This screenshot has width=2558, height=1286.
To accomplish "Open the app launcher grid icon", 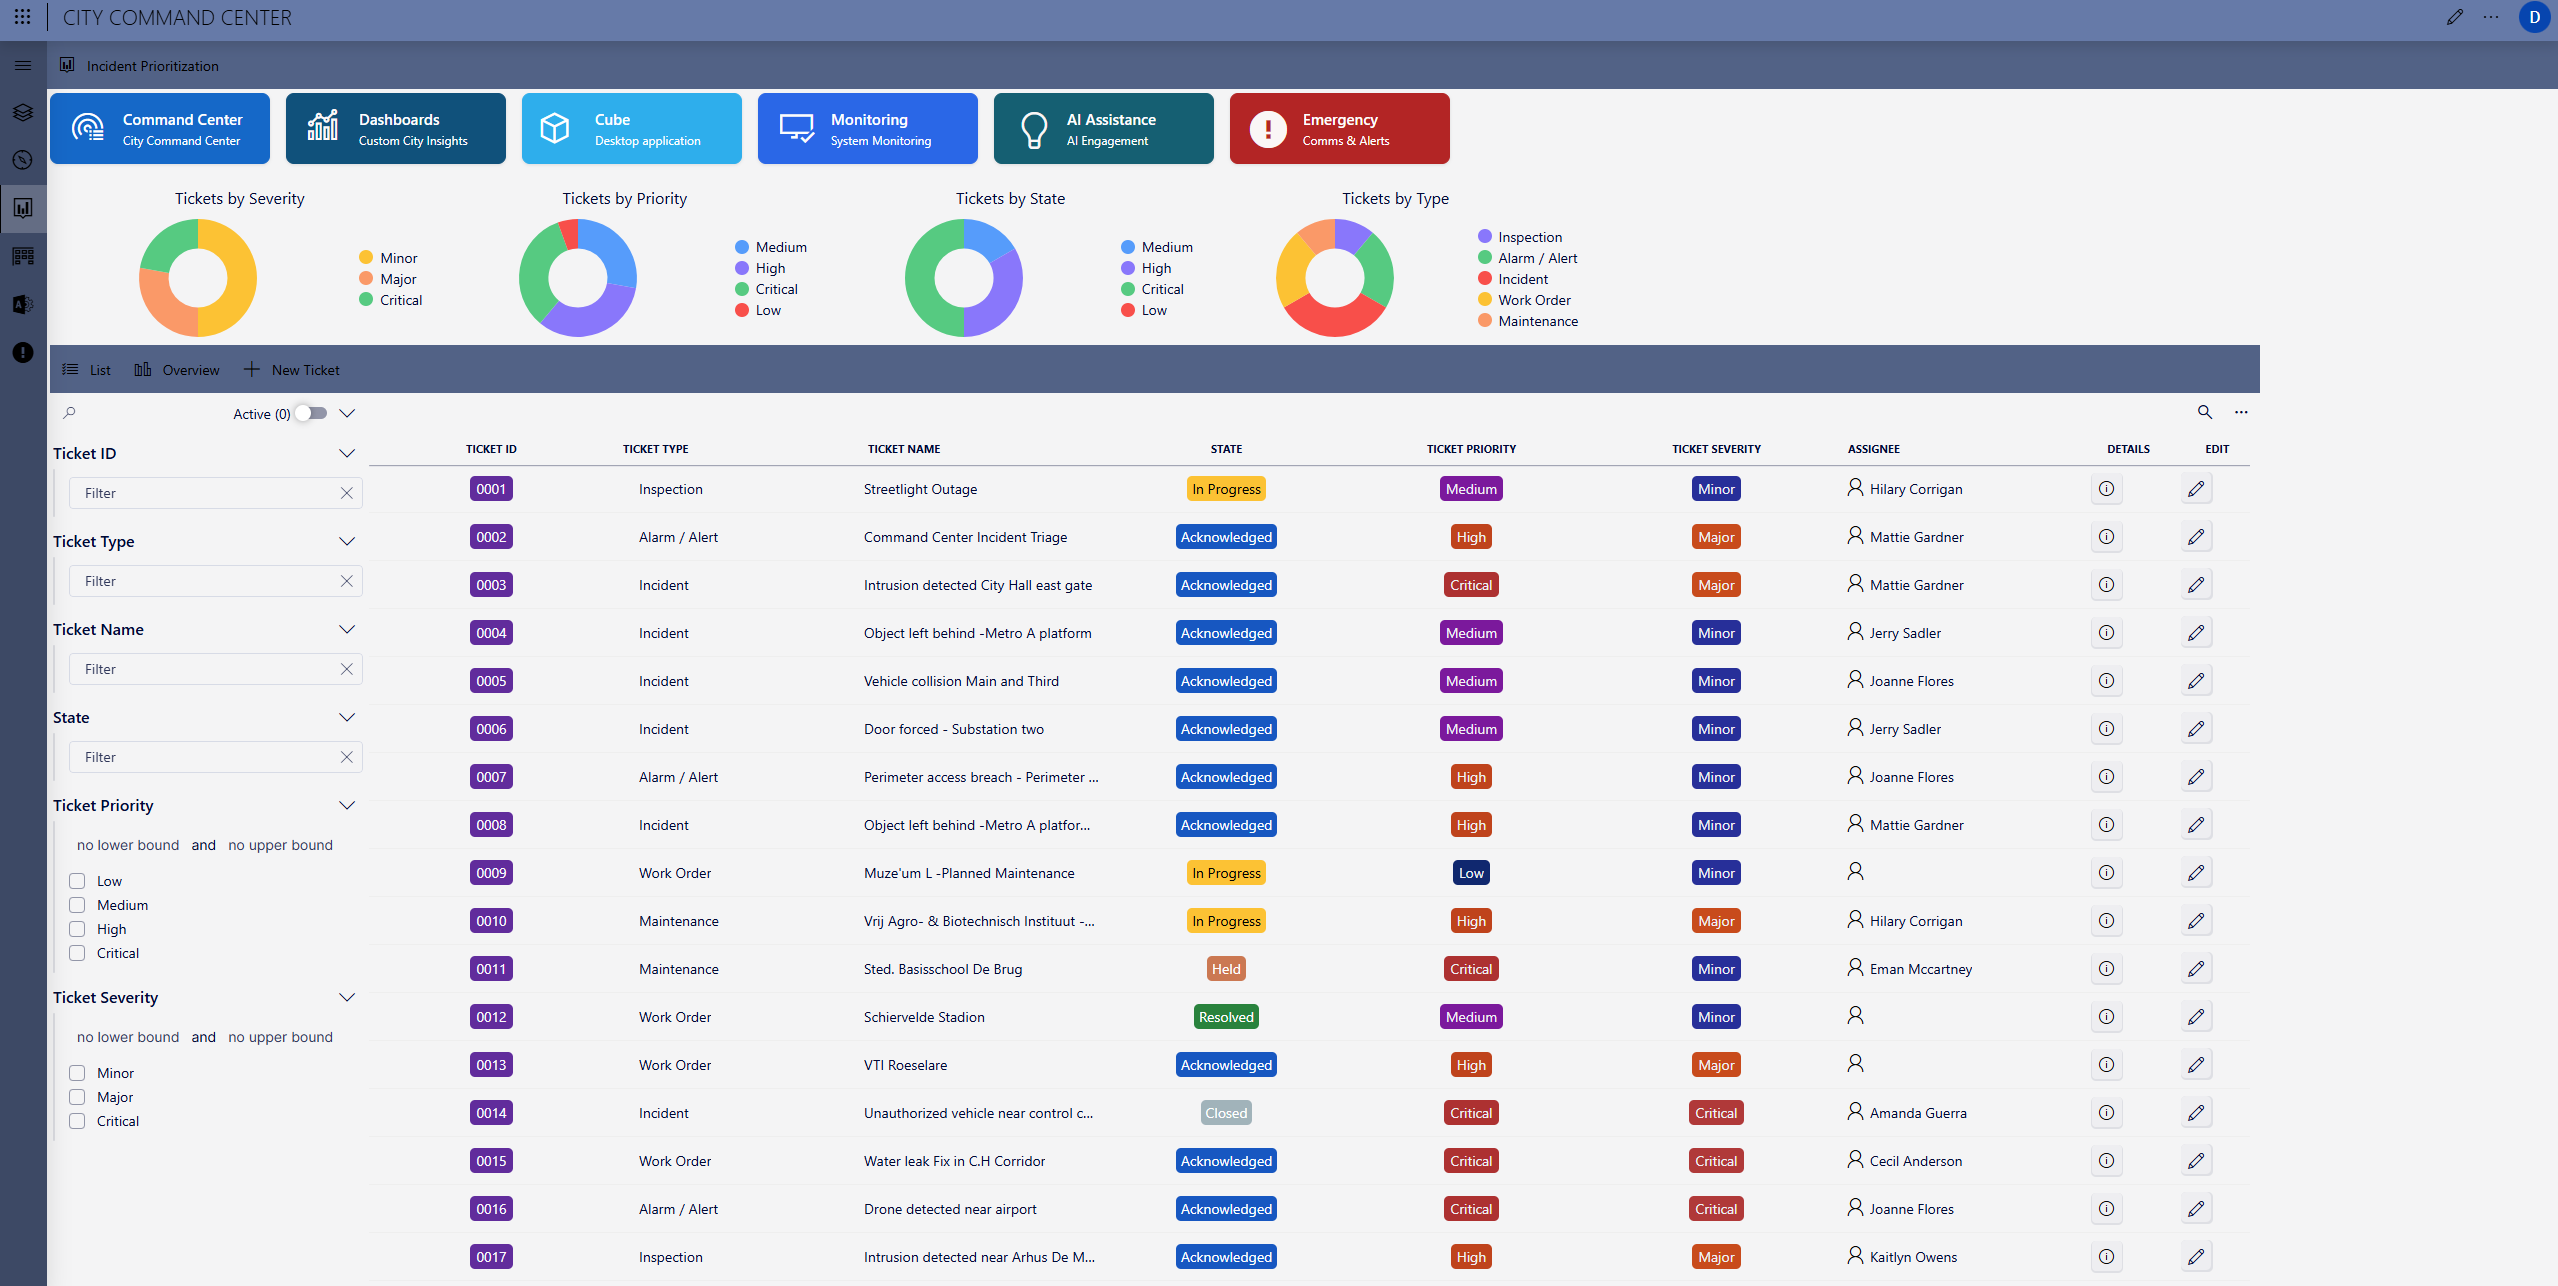I will [22, 17].
